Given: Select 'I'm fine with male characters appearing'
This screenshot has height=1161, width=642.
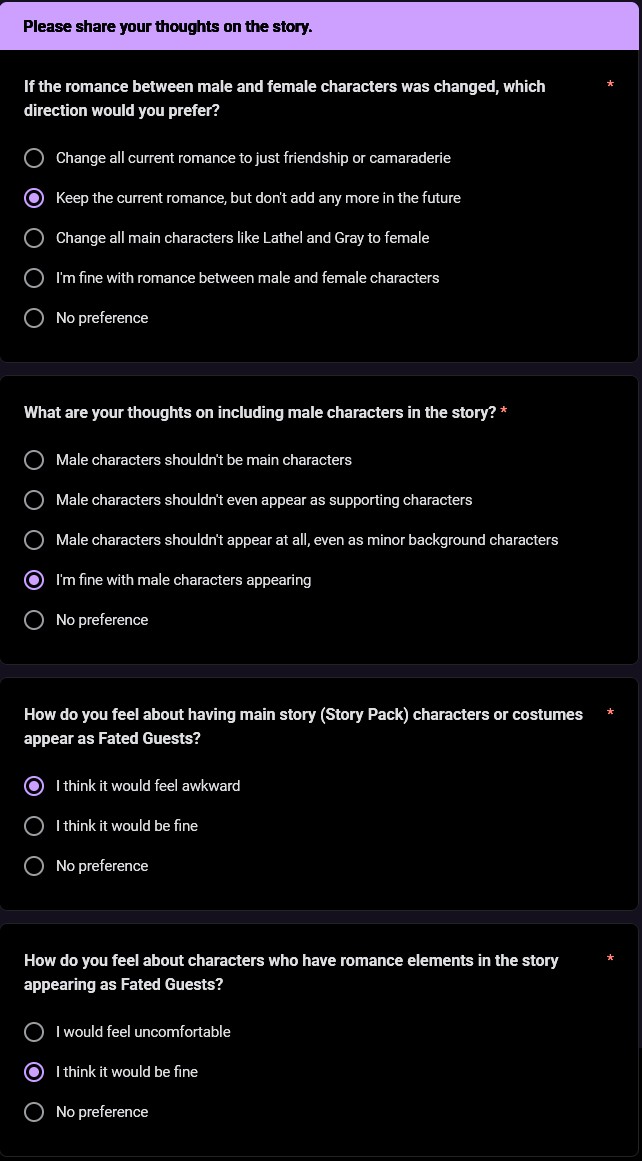Looking at the screenshot, I should [34, 580].
